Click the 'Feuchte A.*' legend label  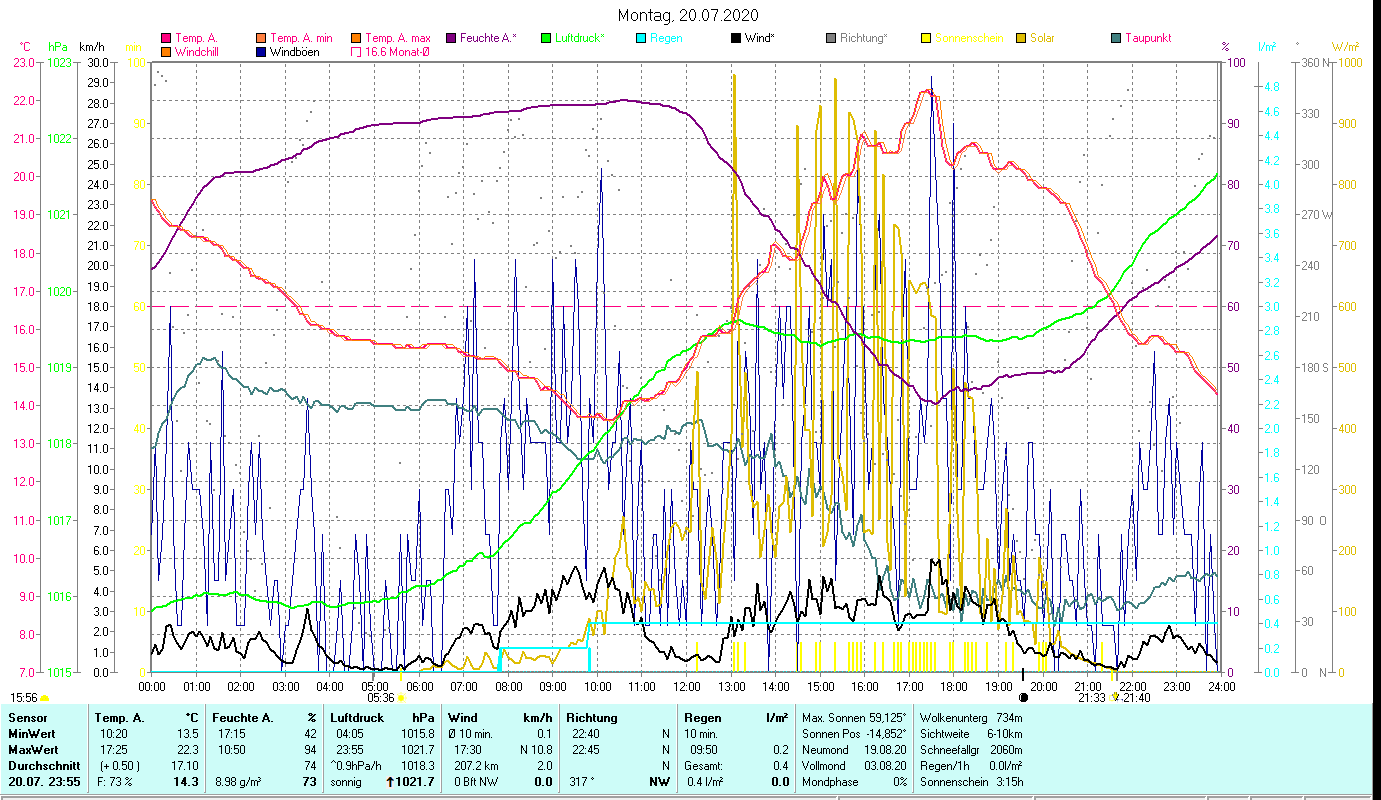click(x=489, y=38)
